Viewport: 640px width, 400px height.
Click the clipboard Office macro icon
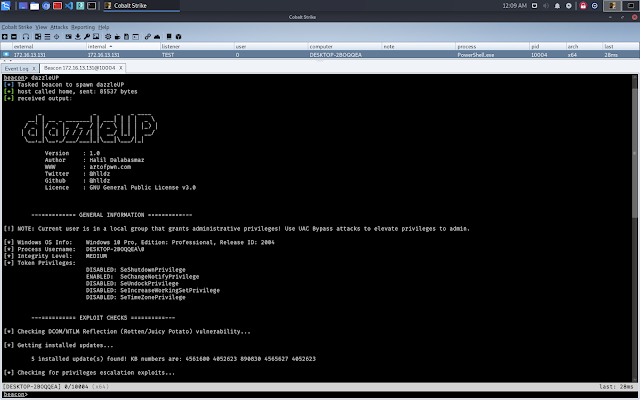[126, 37]
